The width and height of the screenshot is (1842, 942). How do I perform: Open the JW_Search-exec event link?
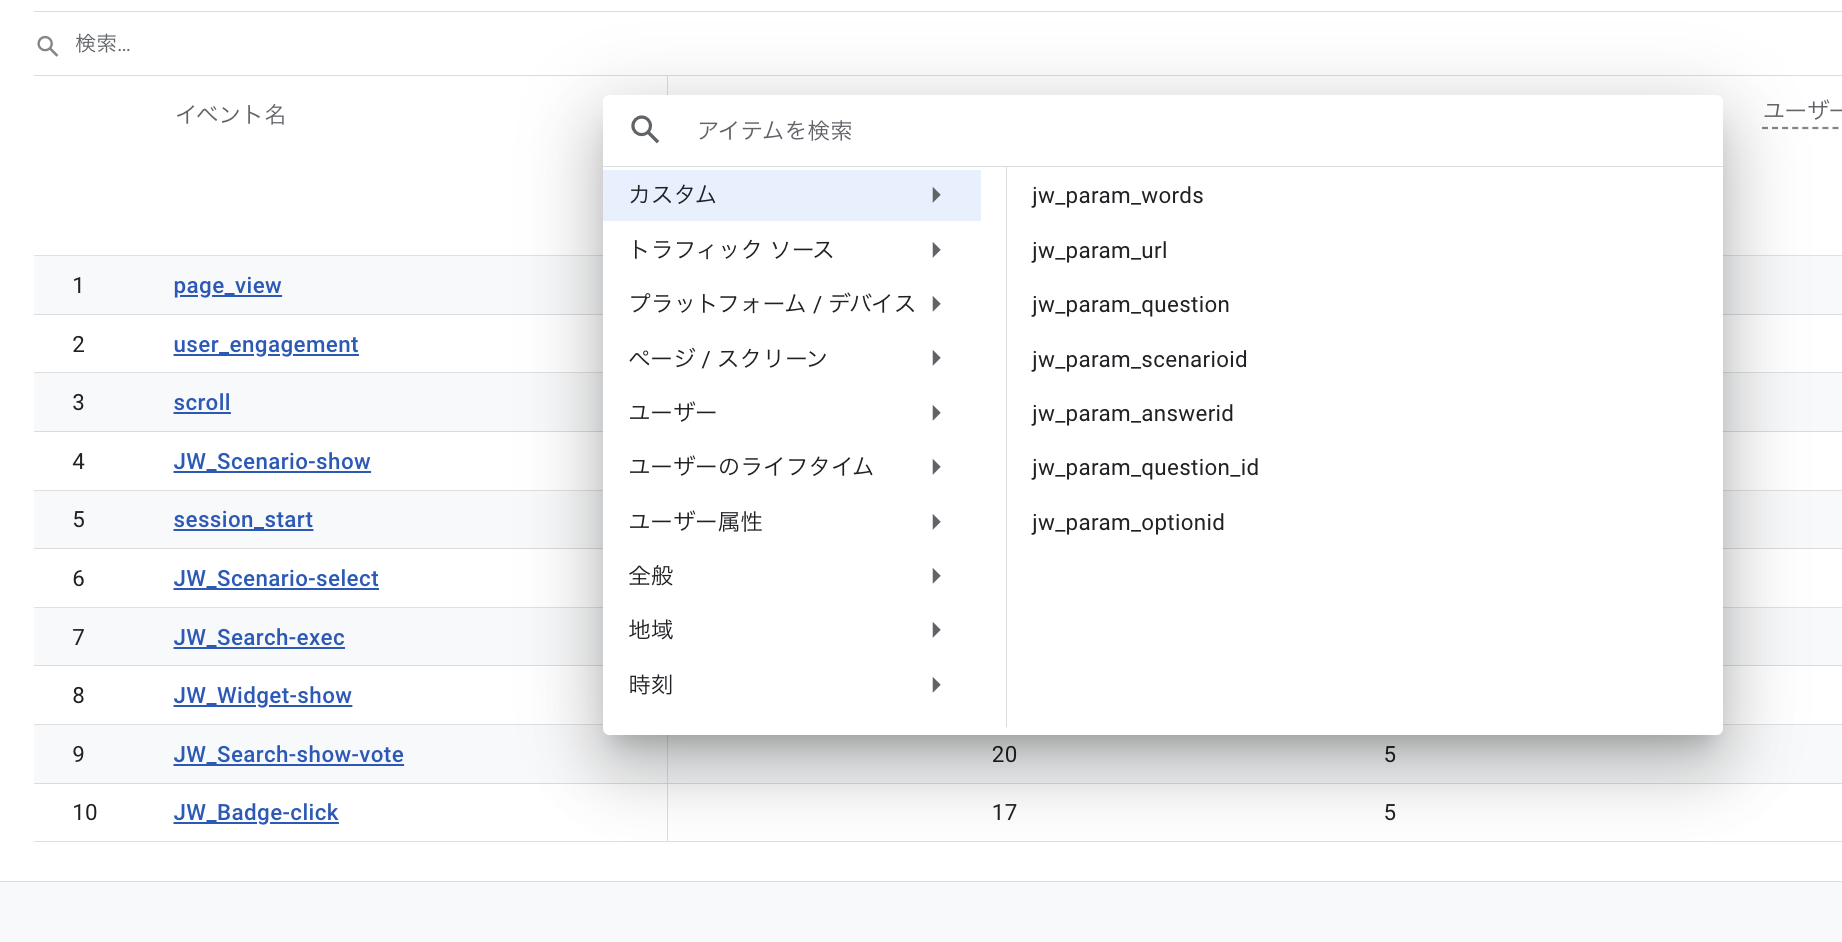259,638
